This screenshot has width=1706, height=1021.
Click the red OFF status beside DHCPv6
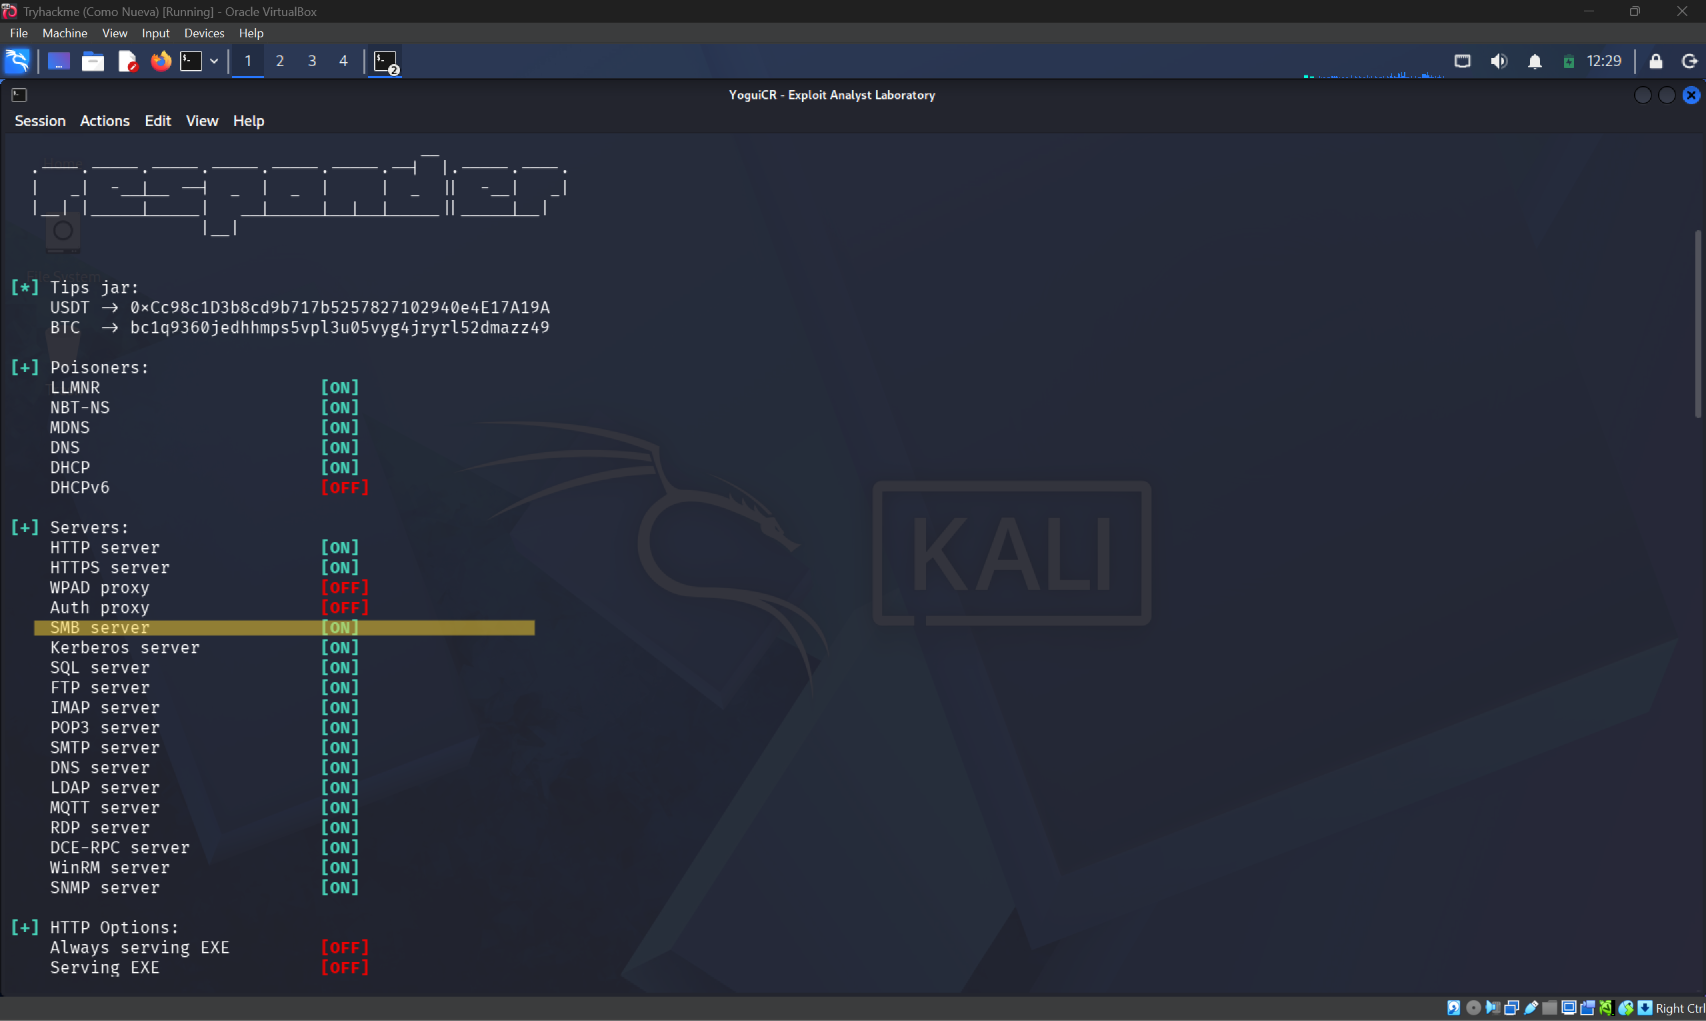coord(345,488)
